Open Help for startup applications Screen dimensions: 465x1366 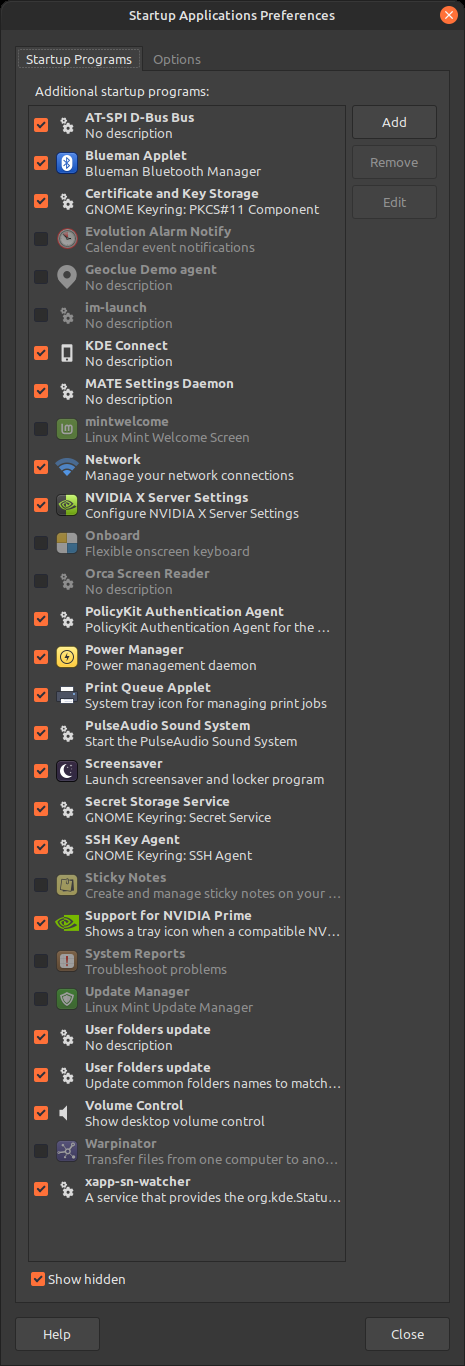(x=57, y=1334)
